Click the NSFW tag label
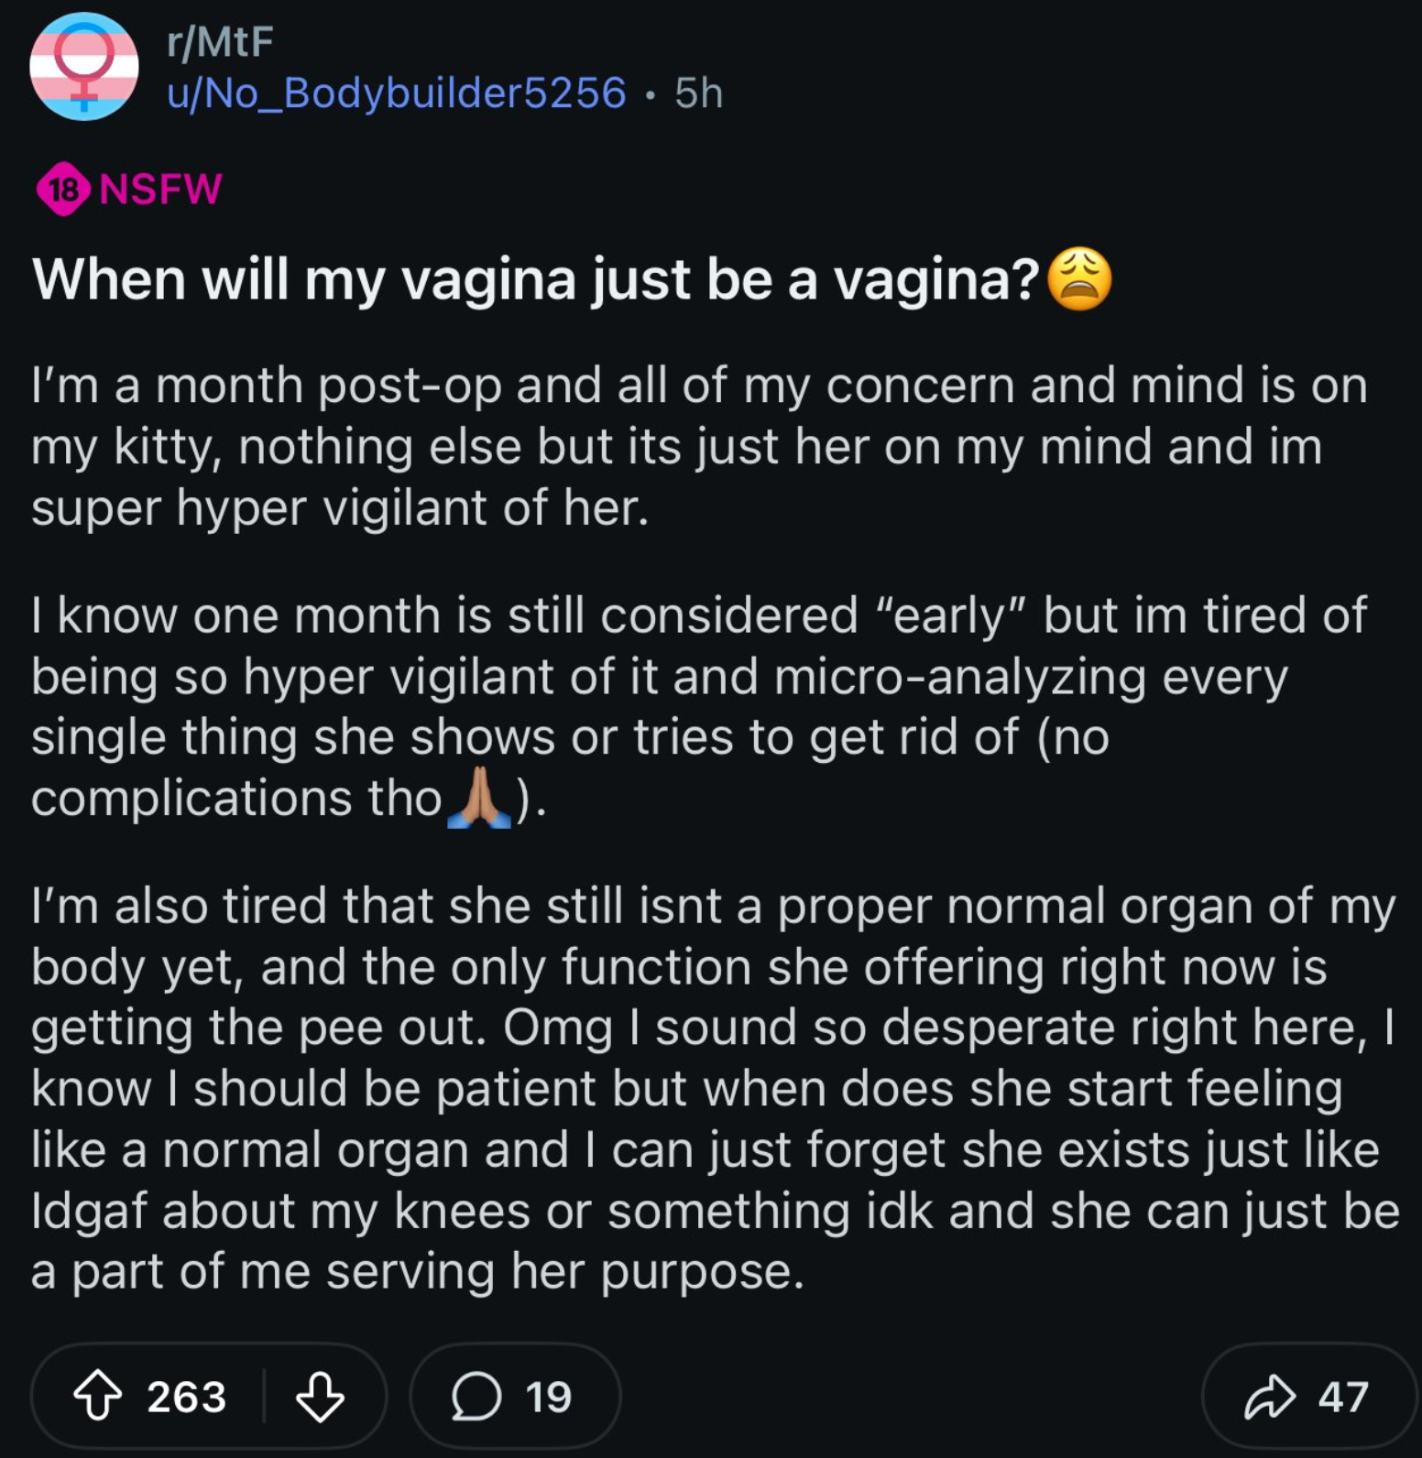Image resolution: width=1422 pixels, height=1458 pixels. 161,189
